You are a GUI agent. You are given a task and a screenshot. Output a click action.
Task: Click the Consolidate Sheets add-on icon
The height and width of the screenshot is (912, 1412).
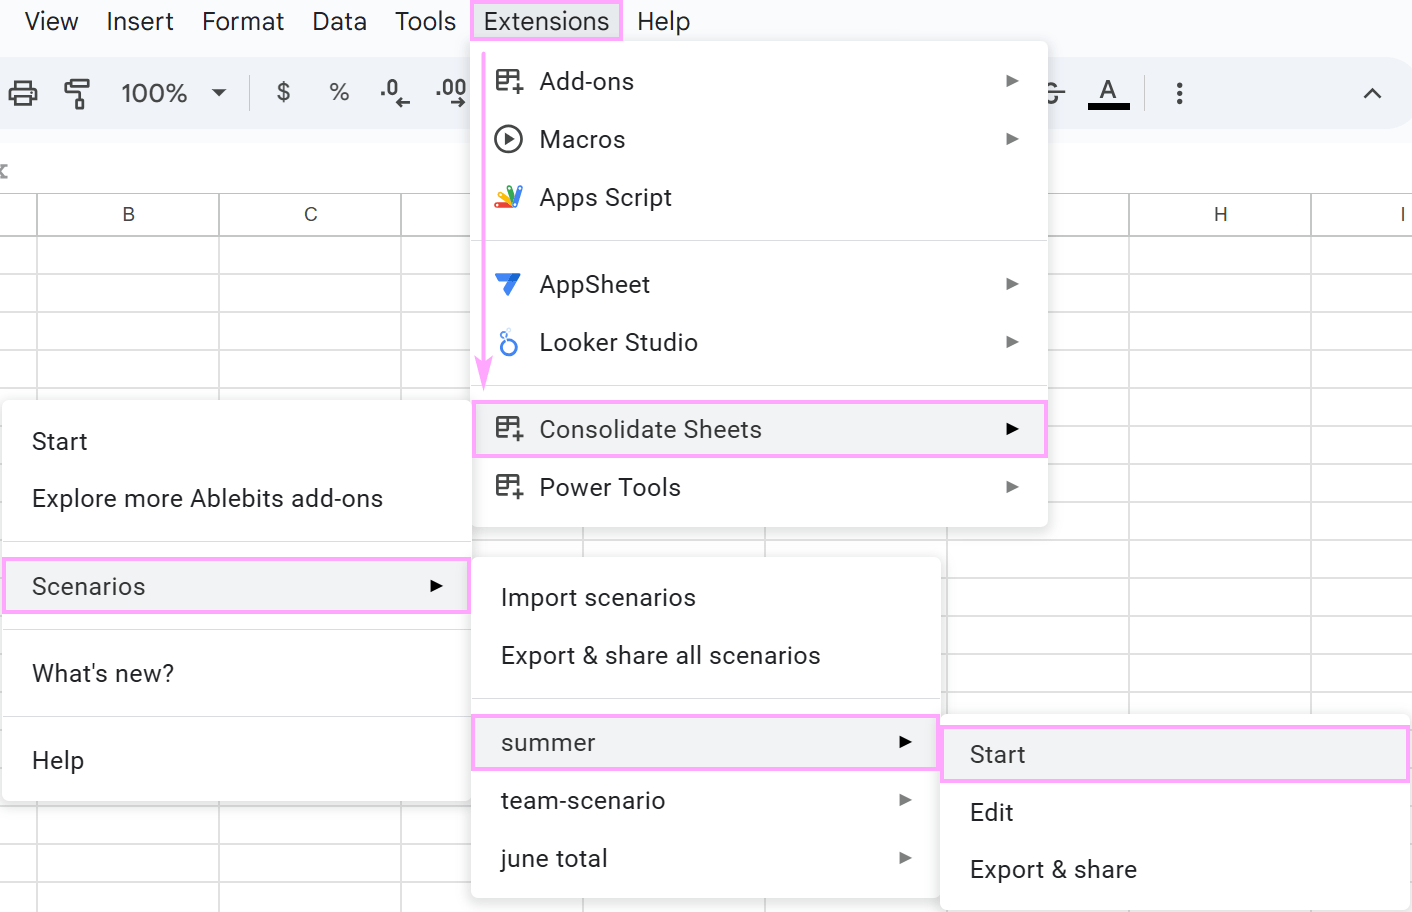coord(509,429)
